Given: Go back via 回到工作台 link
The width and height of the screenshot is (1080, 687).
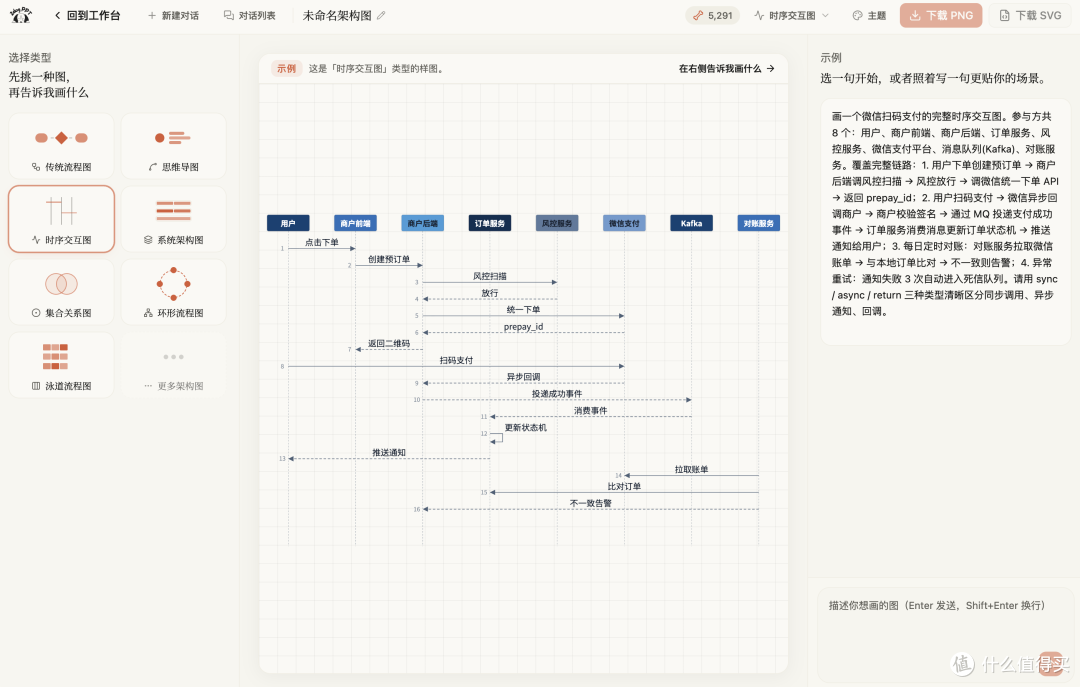Looking at the screenshot, I should (87, 15).
